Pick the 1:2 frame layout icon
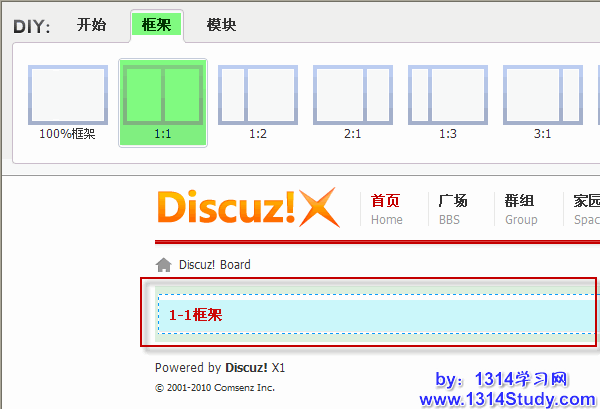The image size is (600, 409). click(x=258, y=96)
